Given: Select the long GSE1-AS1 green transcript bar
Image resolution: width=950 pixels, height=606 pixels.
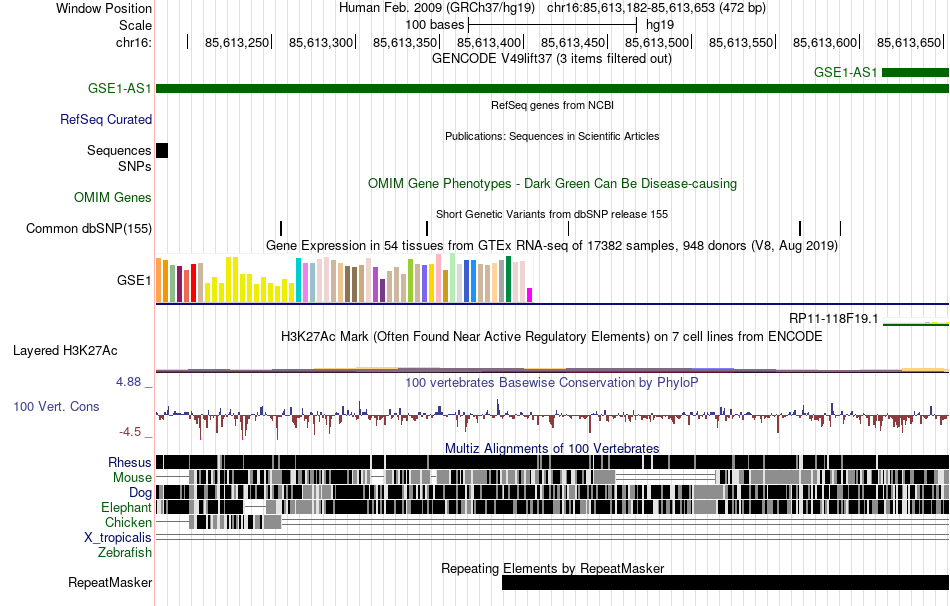Looking at the screenshot, I should 552,88.
